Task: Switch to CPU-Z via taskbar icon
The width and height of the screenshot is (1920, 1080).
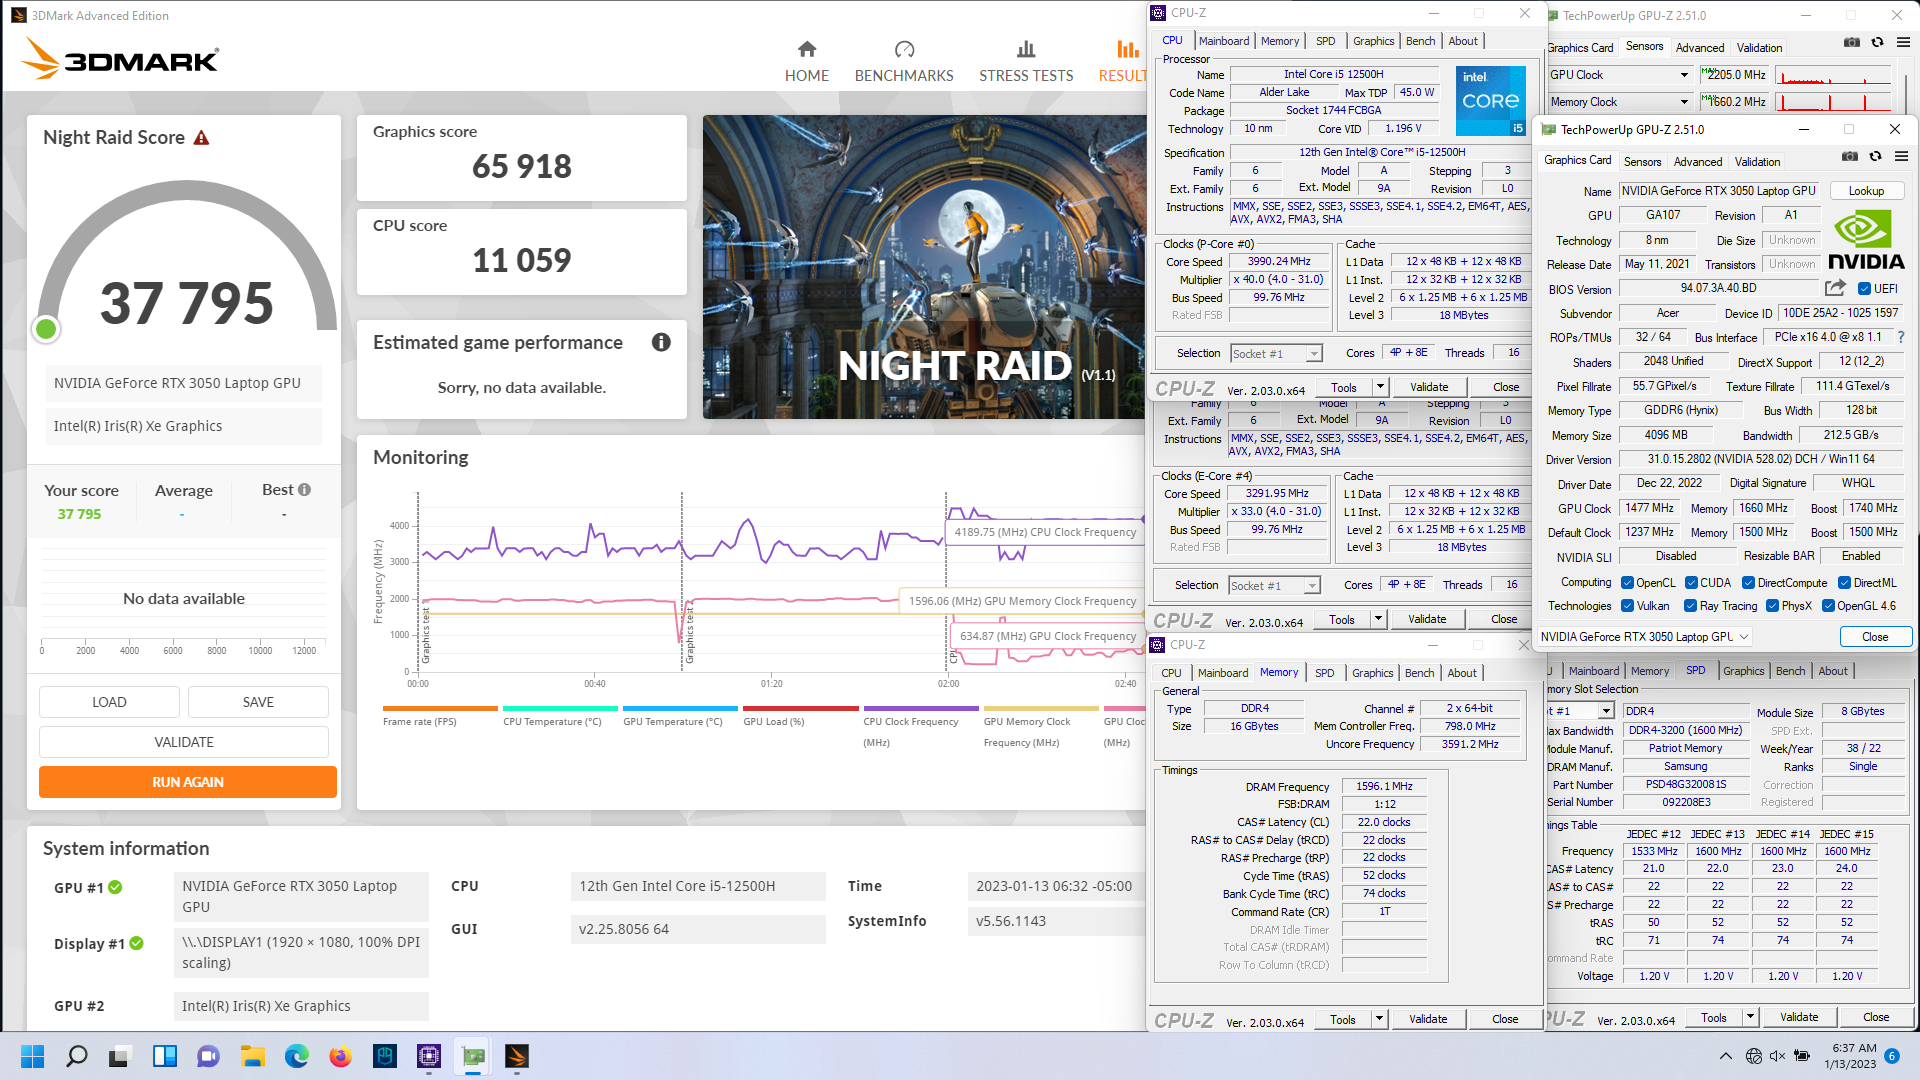Action: pos(429,1056)
